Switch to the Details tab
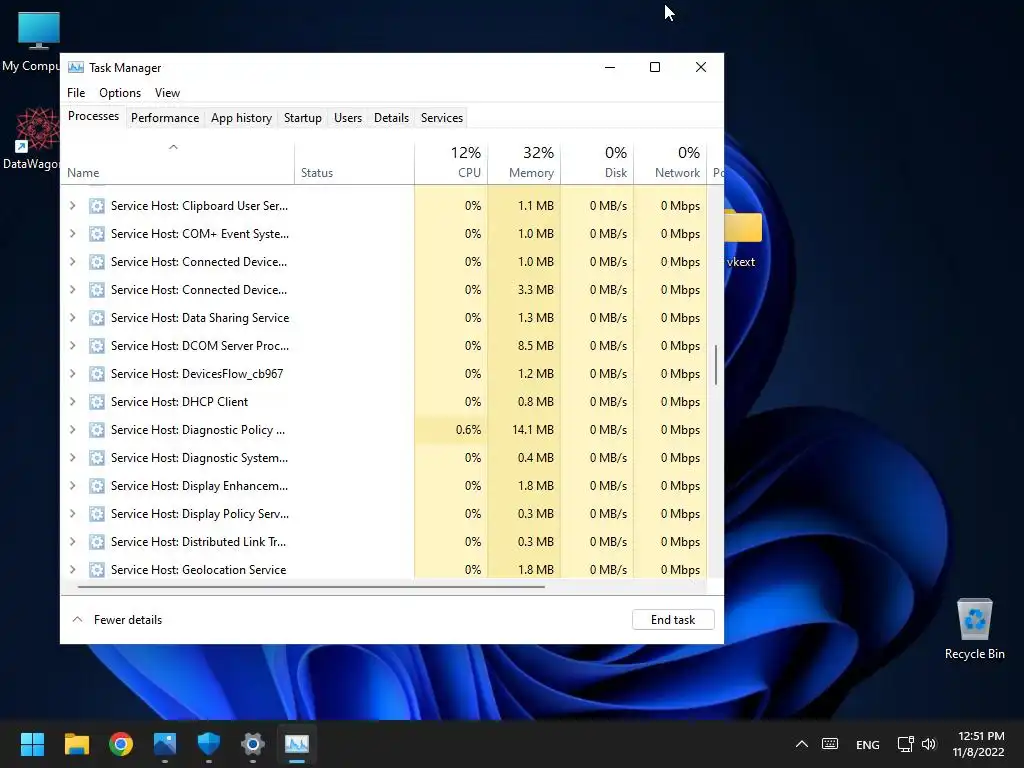 pos(391,118)
